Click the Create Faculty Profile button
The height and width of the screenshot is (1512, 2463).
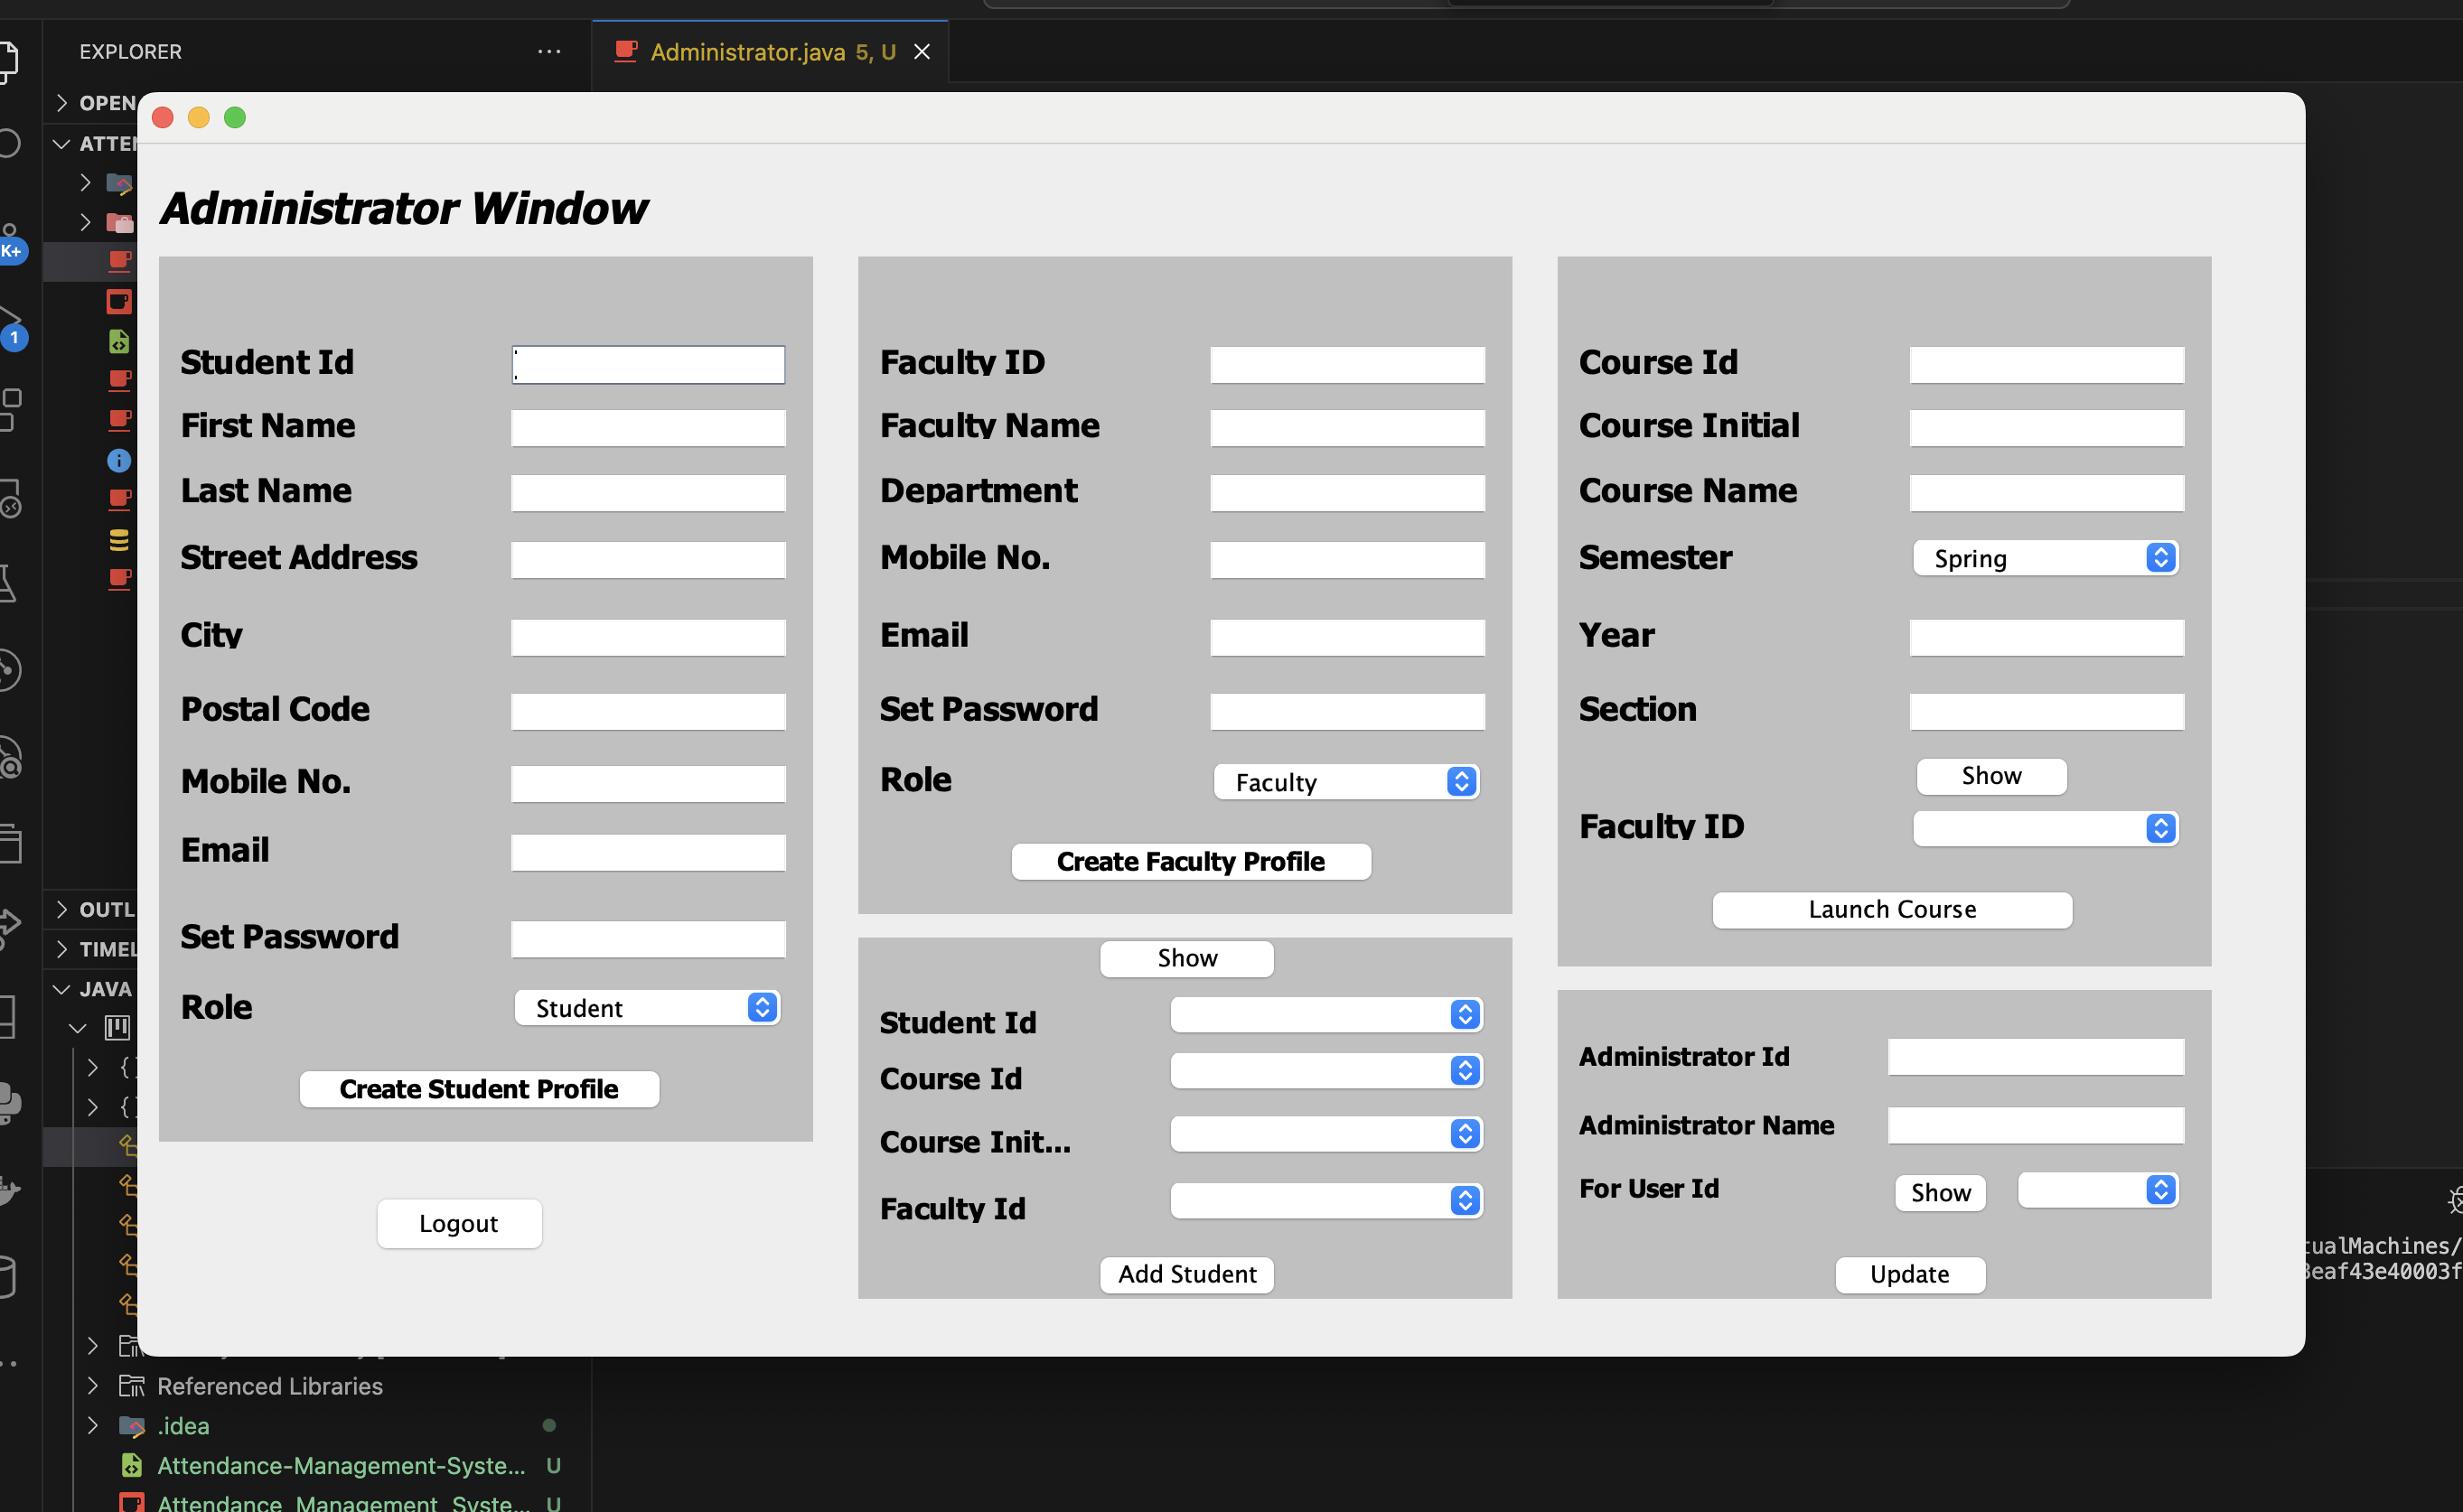click(1187, 860)
